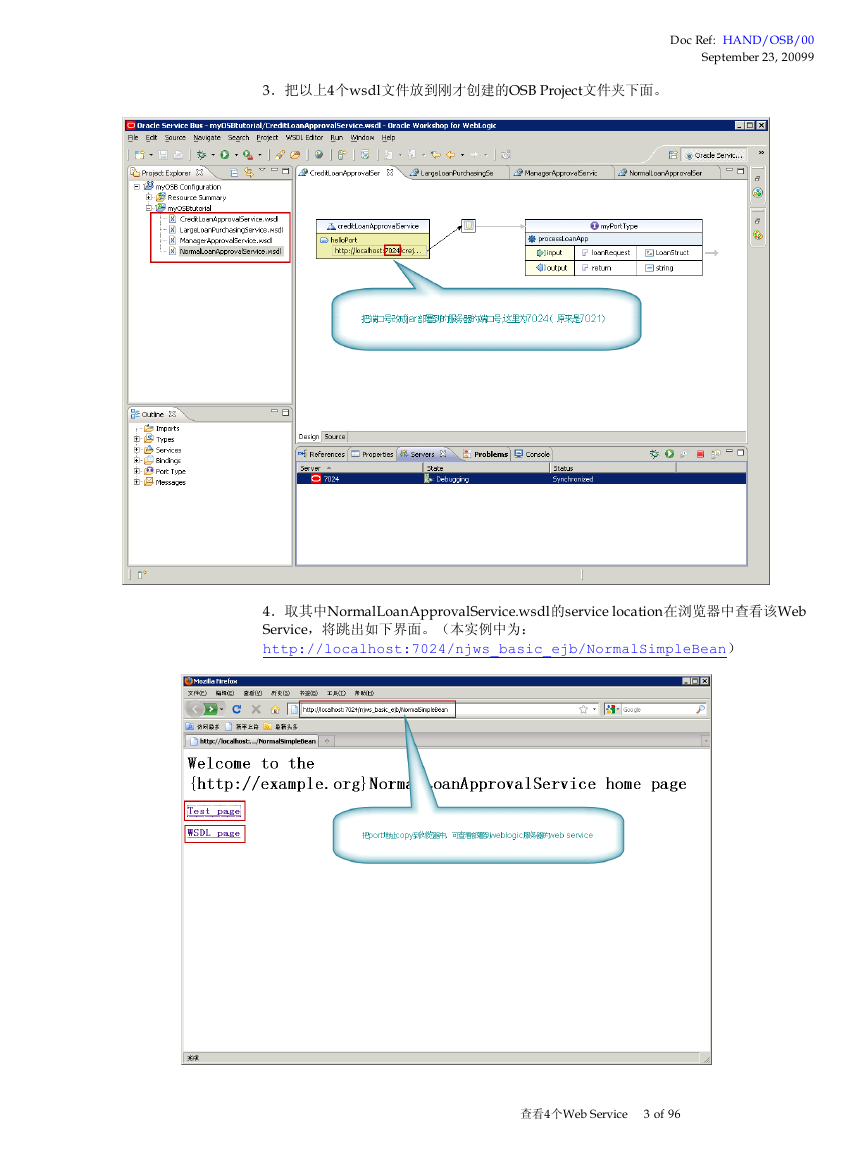Expand the Port Type node in Outline
The image size is (867, 1155).
tap(136, 471)
